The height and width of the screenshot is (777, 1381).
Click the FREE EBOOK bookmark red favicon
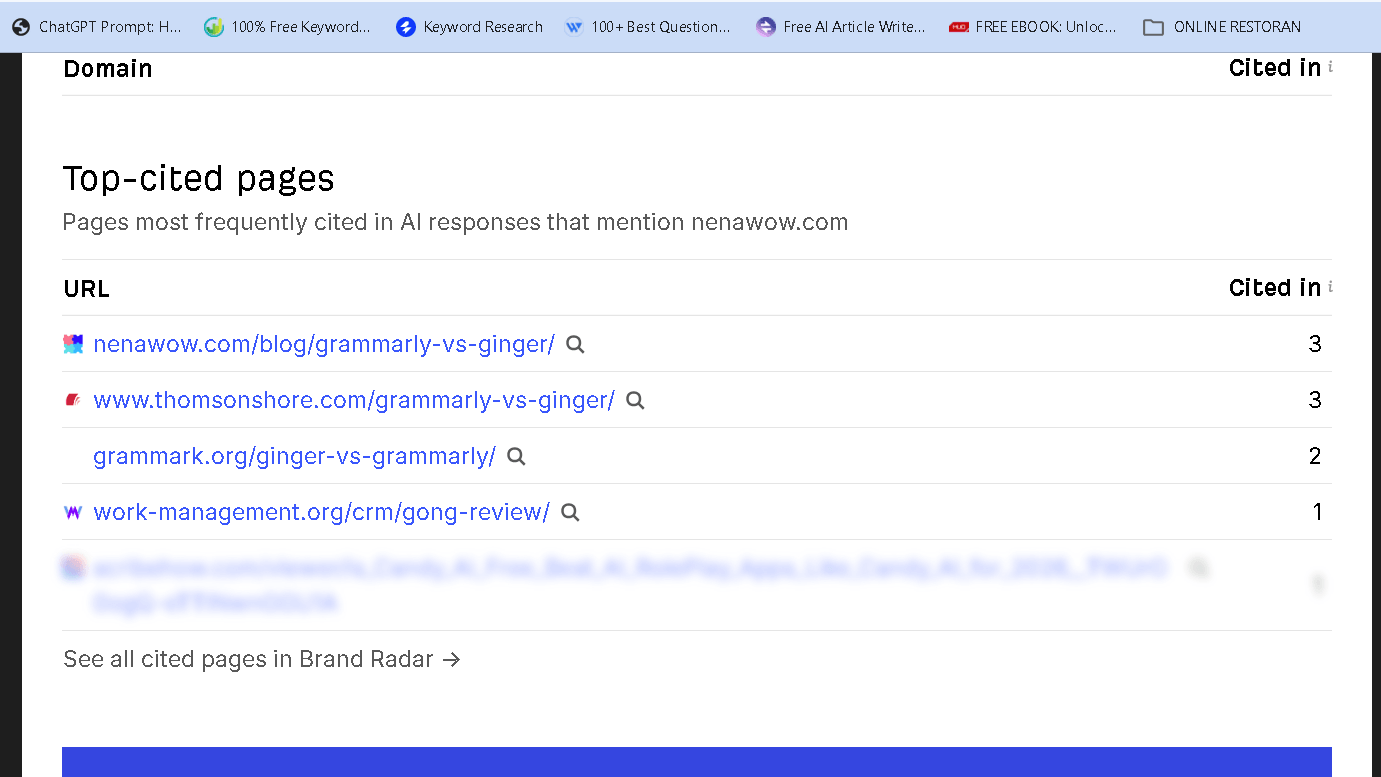(958, 27)
